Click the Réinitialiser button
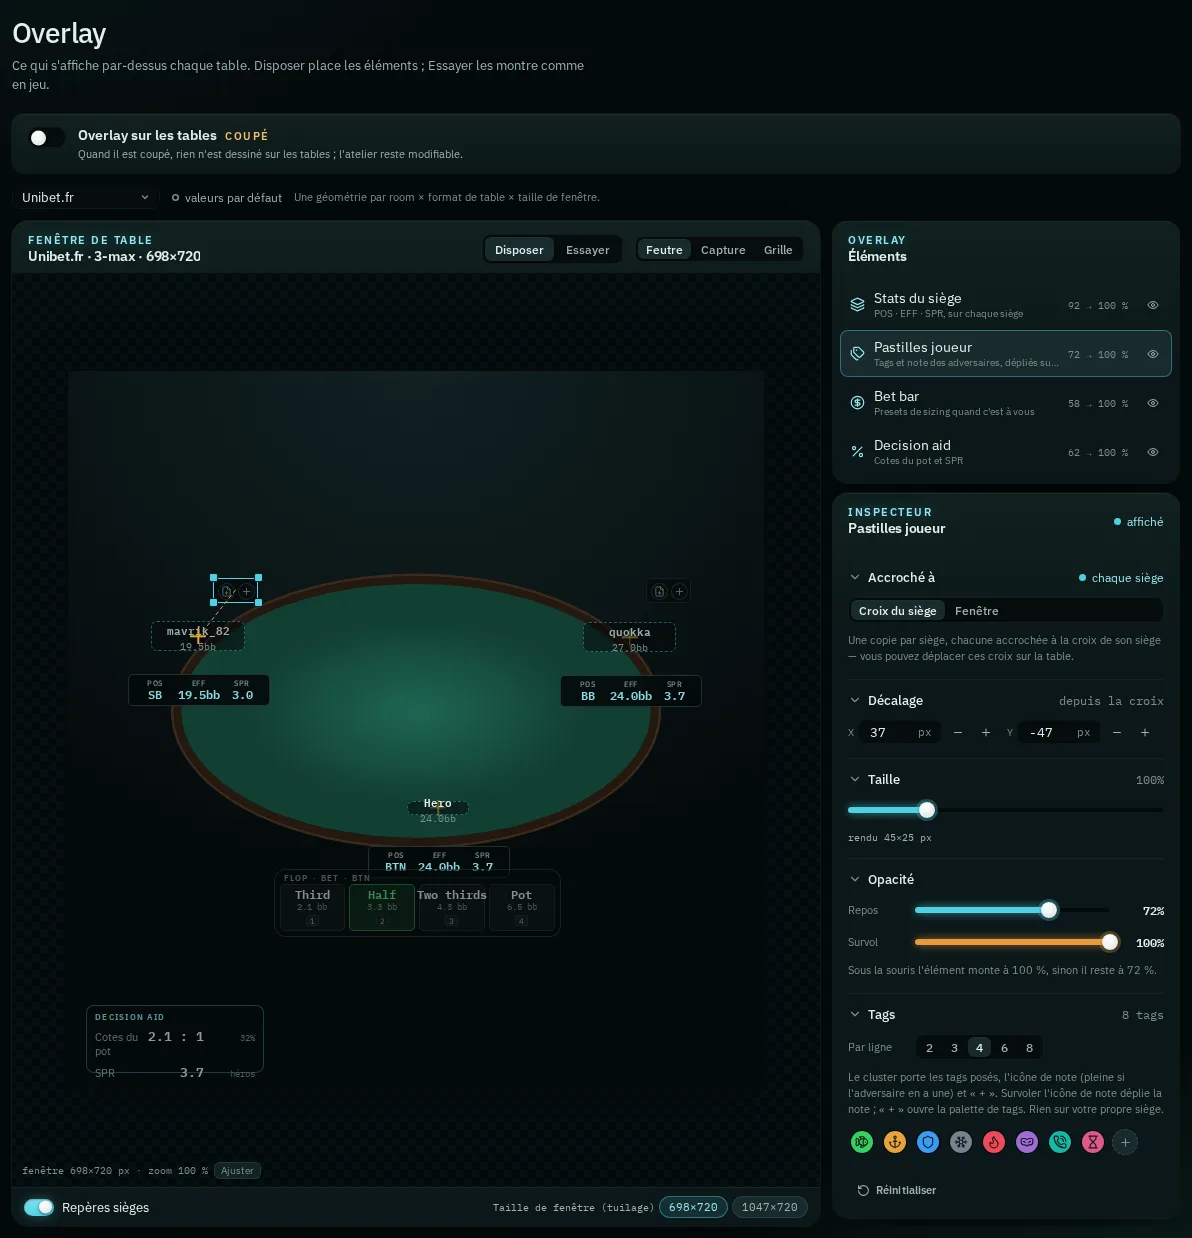Viewport: 1192px width, 1238px height. [897, 1190]
